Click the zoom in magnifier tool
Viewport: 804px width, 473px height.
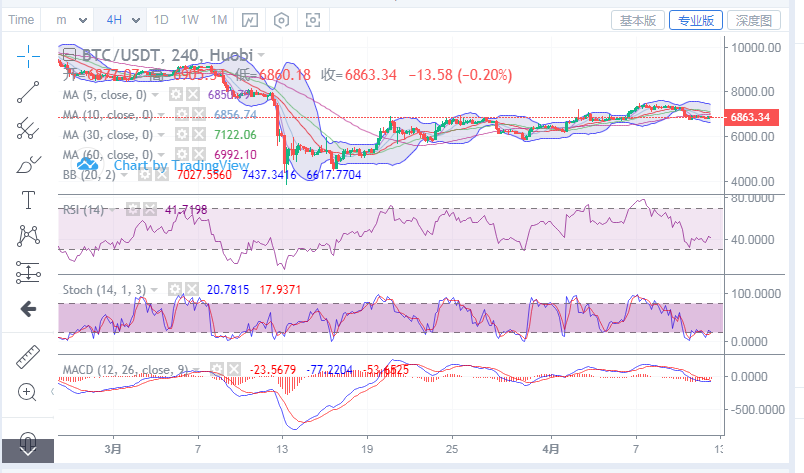[x=28, y=391]
